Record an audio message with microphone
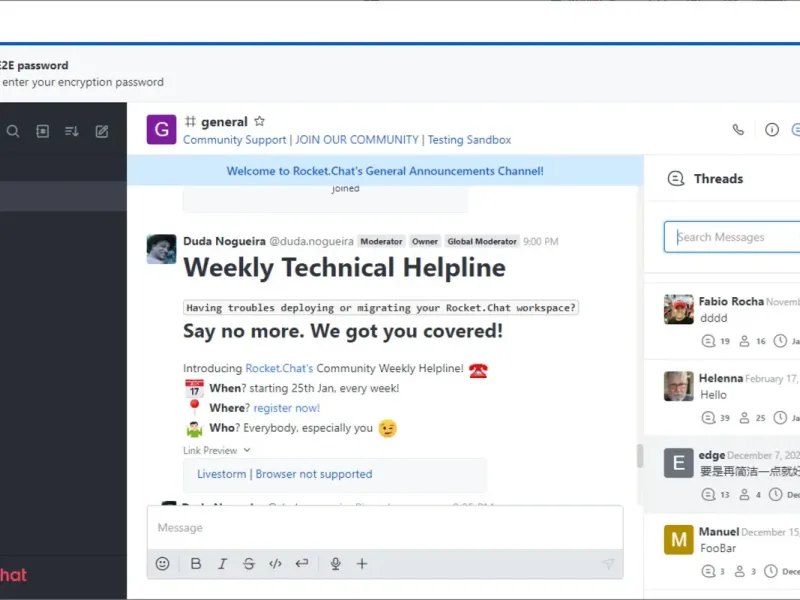 335,564
